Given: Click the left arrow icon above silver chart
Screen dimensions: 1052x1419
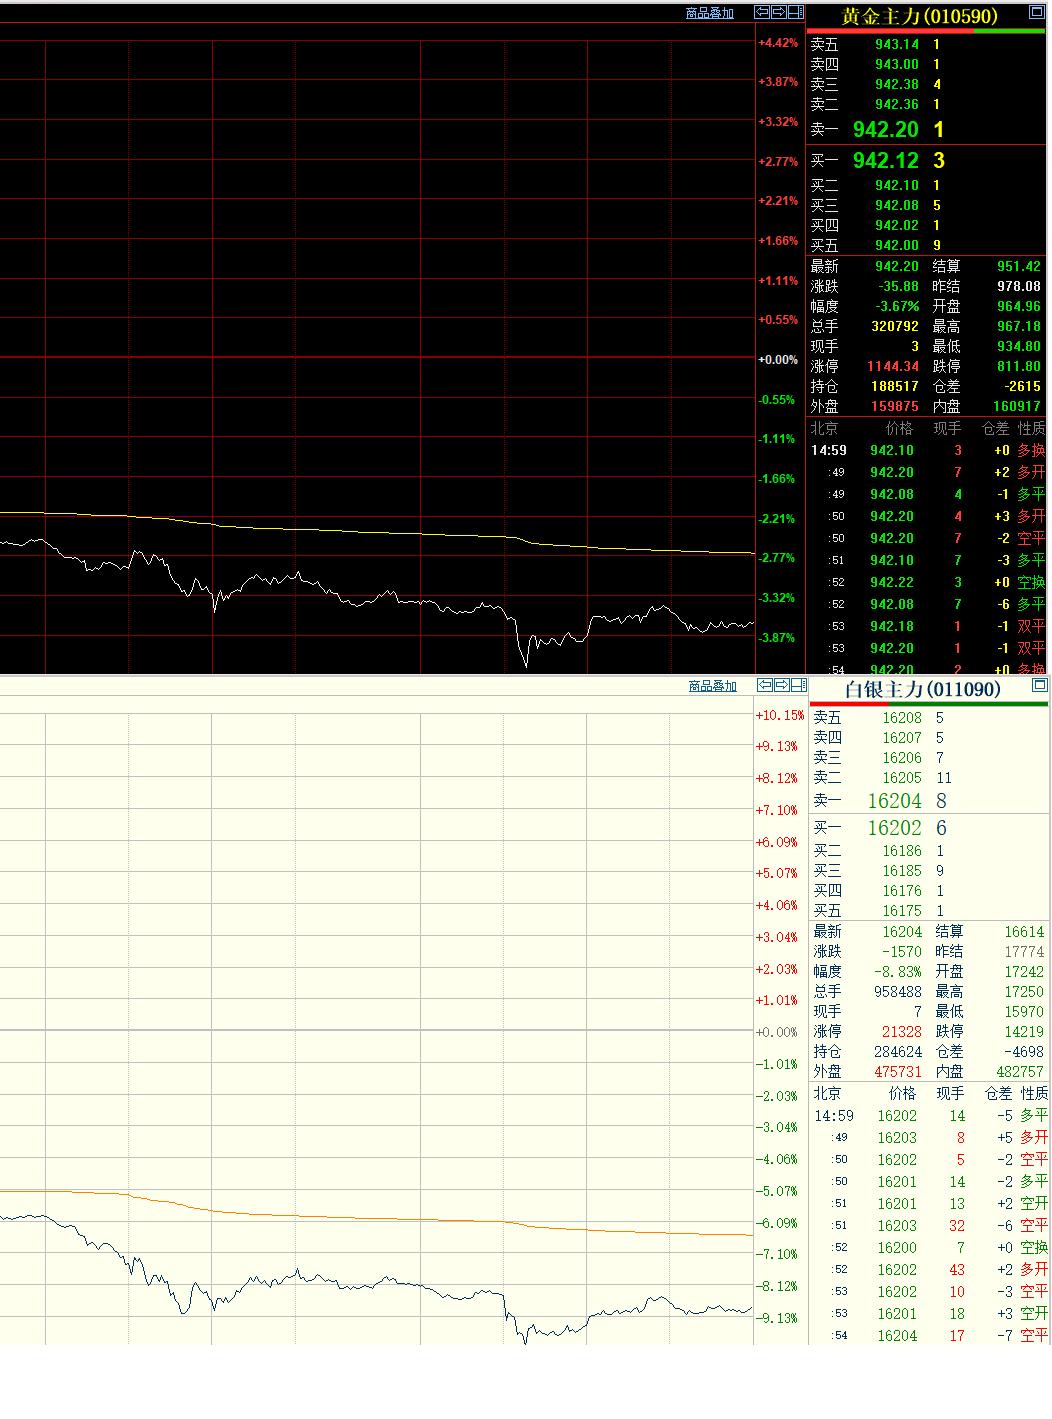Looking at the screenshot, I should [x=765, y=685].
